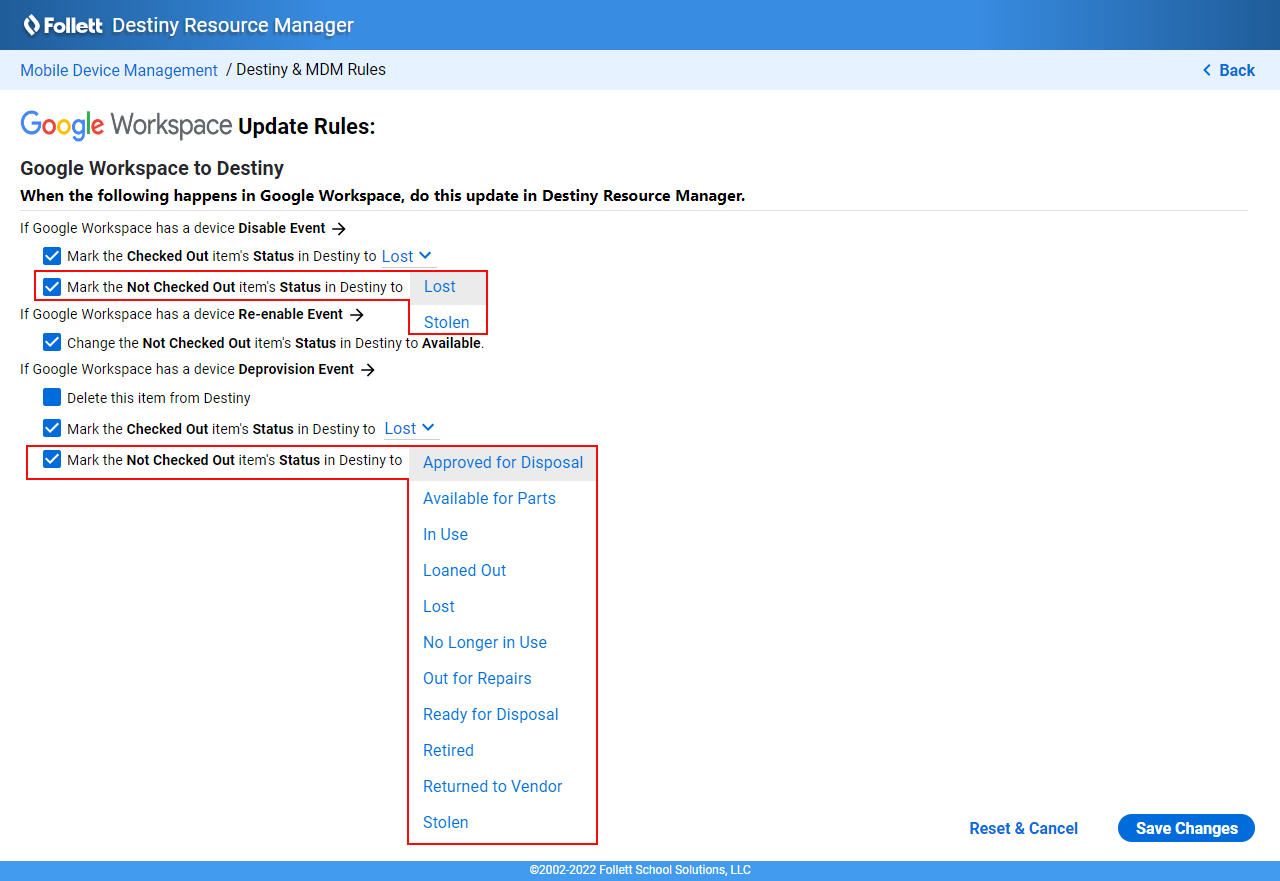Viewport: 1280px width, 881px height.
Task: Click Reset & Cancel link
Action: [1023, 828]
